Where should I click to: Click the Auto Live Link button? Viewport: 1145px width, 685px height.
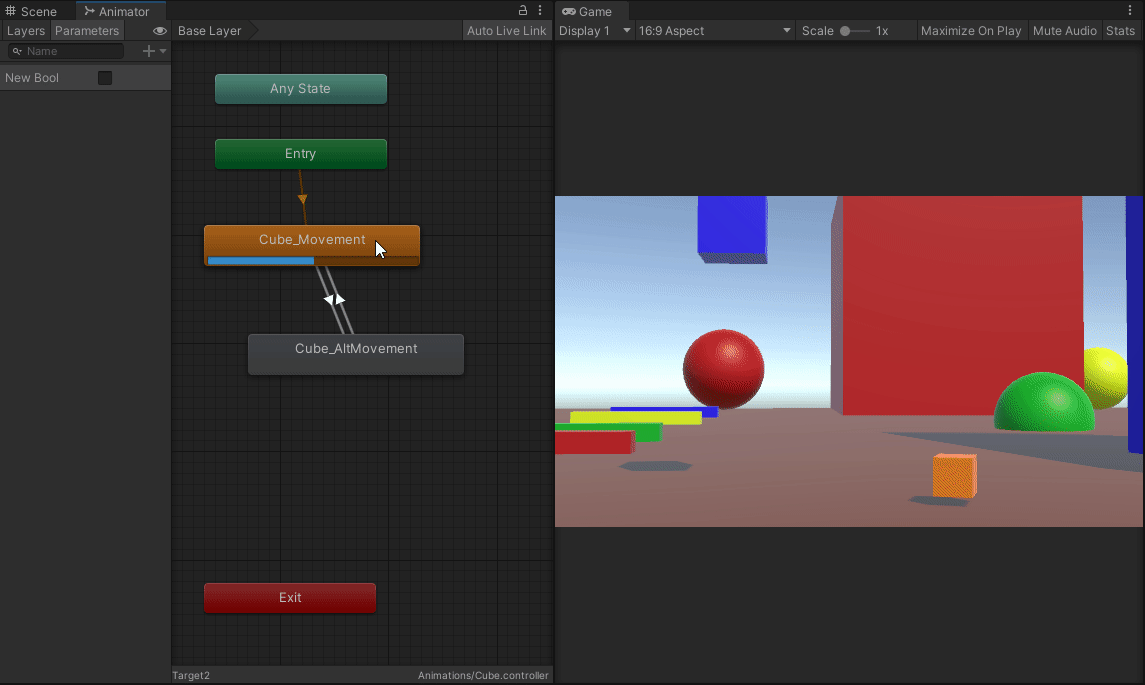[x=507, y=30]
